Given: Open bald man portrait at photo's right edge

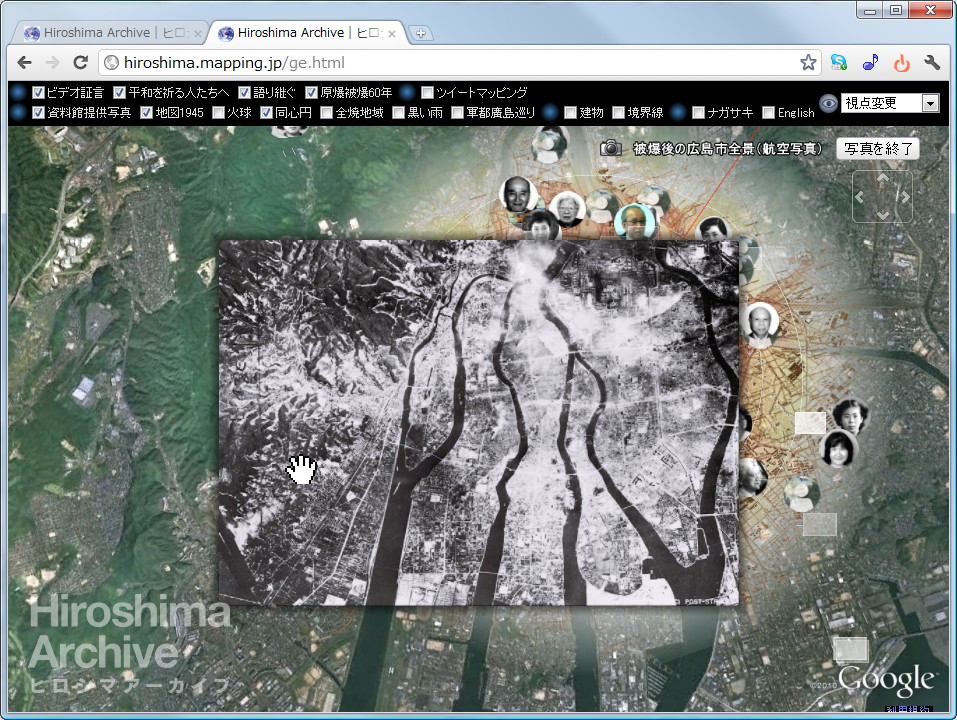Looking at the screenshot, I should [760, 323].
